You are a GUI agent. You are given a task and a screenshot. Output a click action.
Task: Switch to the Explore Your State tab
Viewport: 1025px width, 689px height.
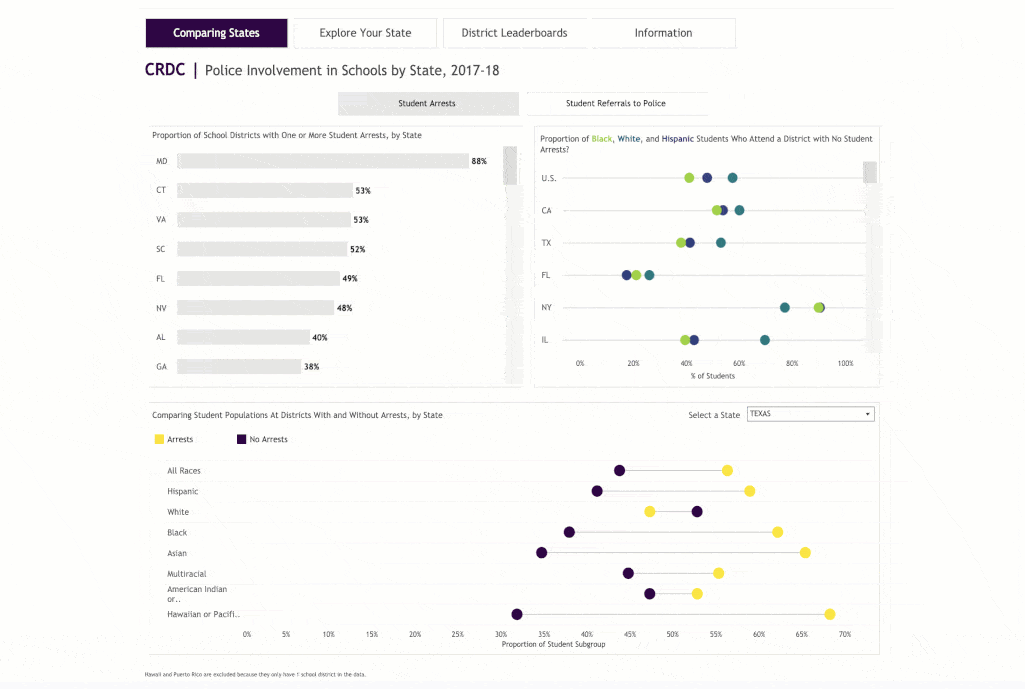click(x=365, y=33)
